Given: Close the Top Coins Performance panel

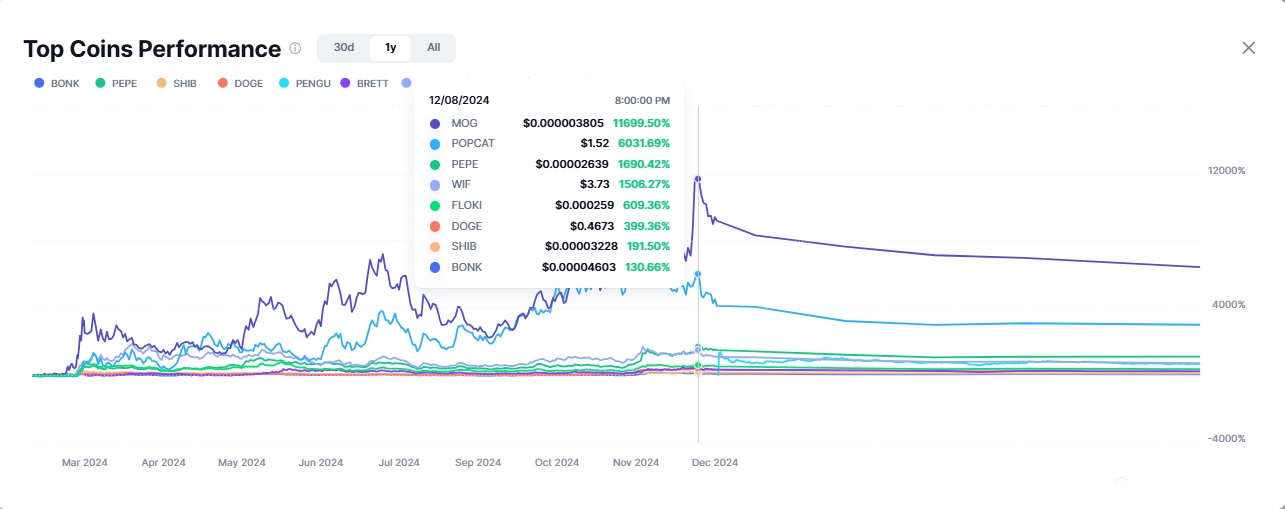Looking at the screenshot, I should [x=1248, y=48].
